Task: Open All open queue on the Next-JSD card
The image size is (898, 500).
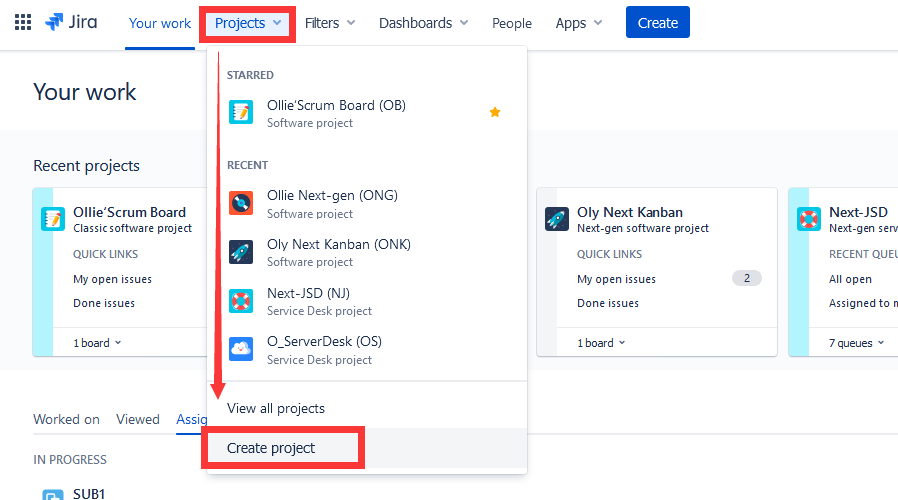Action: (850, 279)
